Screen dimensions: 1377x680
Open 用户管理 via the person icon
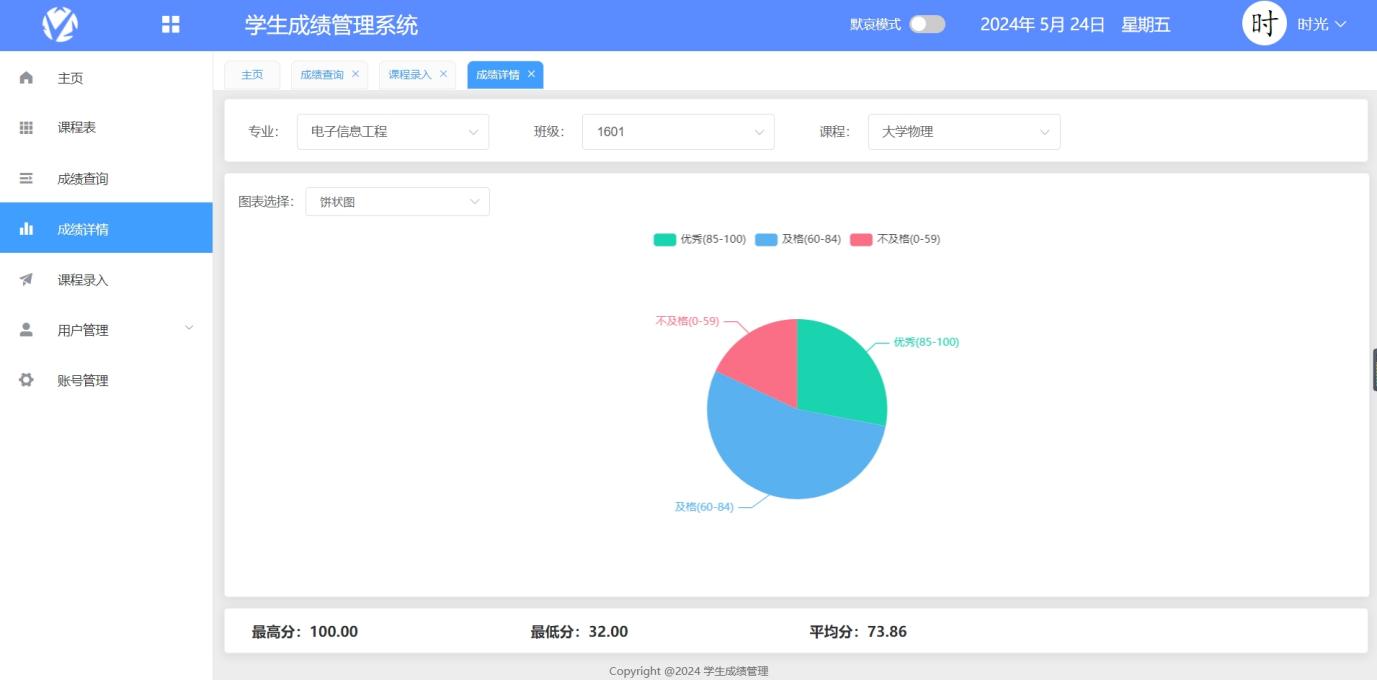pyautogui.click(x=25, y=329)
